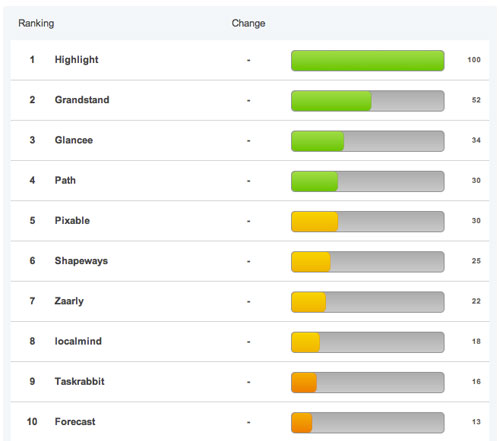
Task: Click the score value 100
Action: [474, 60]
